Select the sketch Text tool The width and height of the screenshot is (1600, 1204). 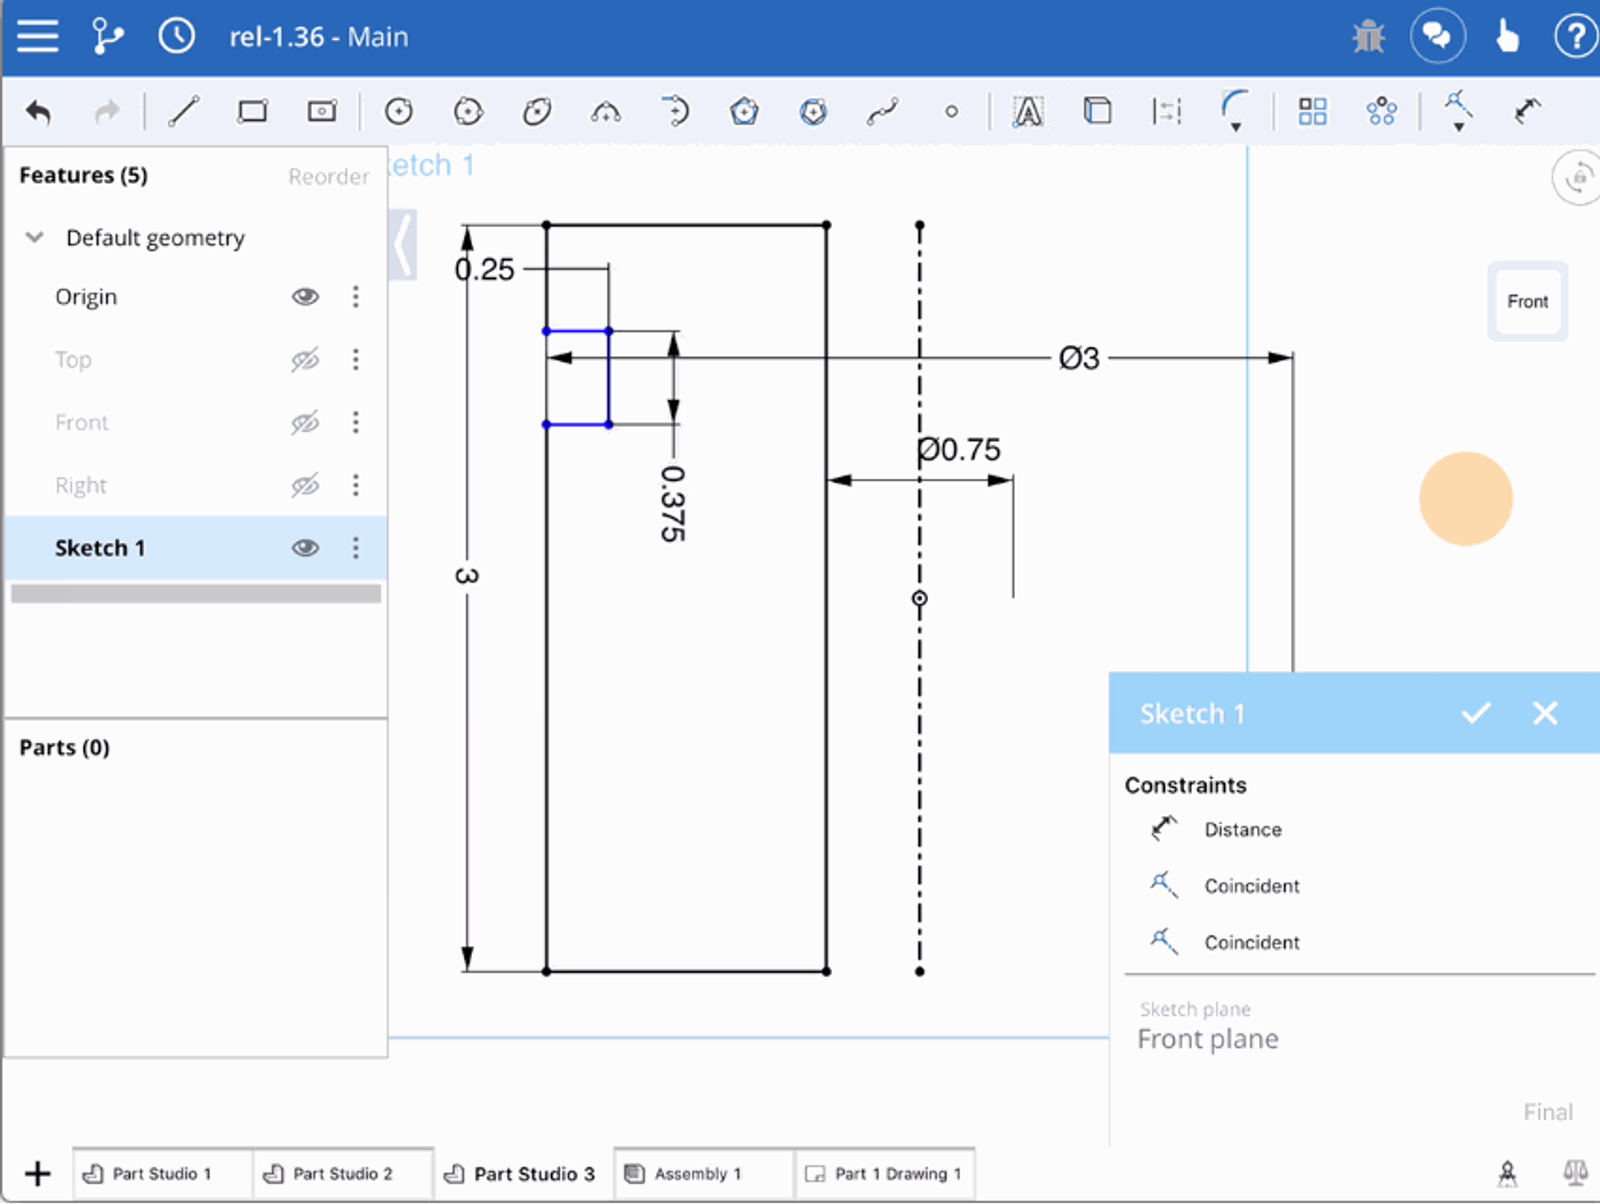(x=1027, y=111)
